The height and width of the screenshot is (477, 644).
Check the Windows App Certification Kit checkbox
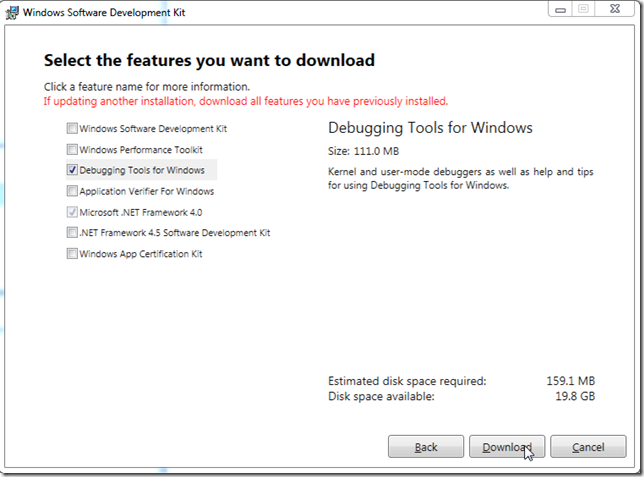[x=72, y=253]
